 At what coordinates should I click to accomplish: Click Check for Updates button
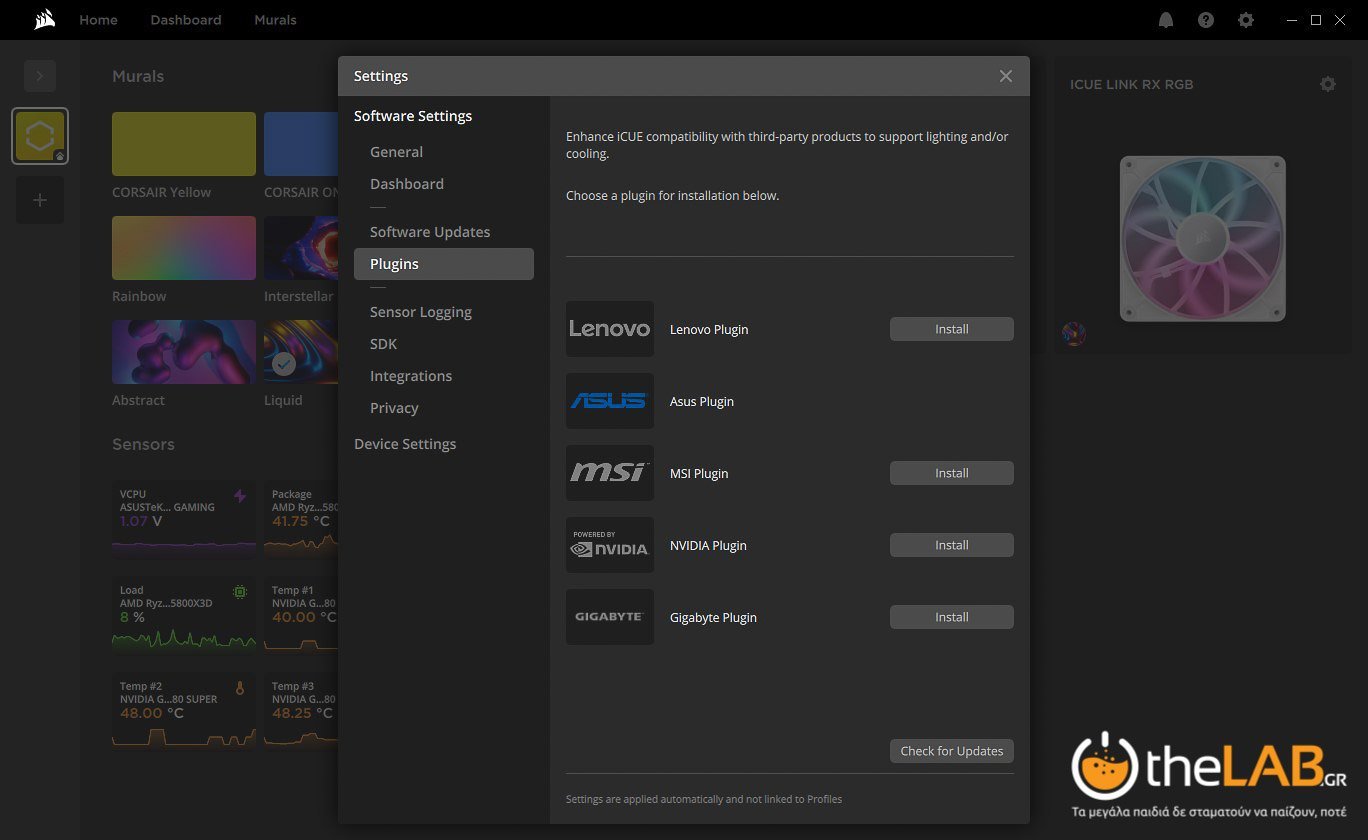(952, 751)
